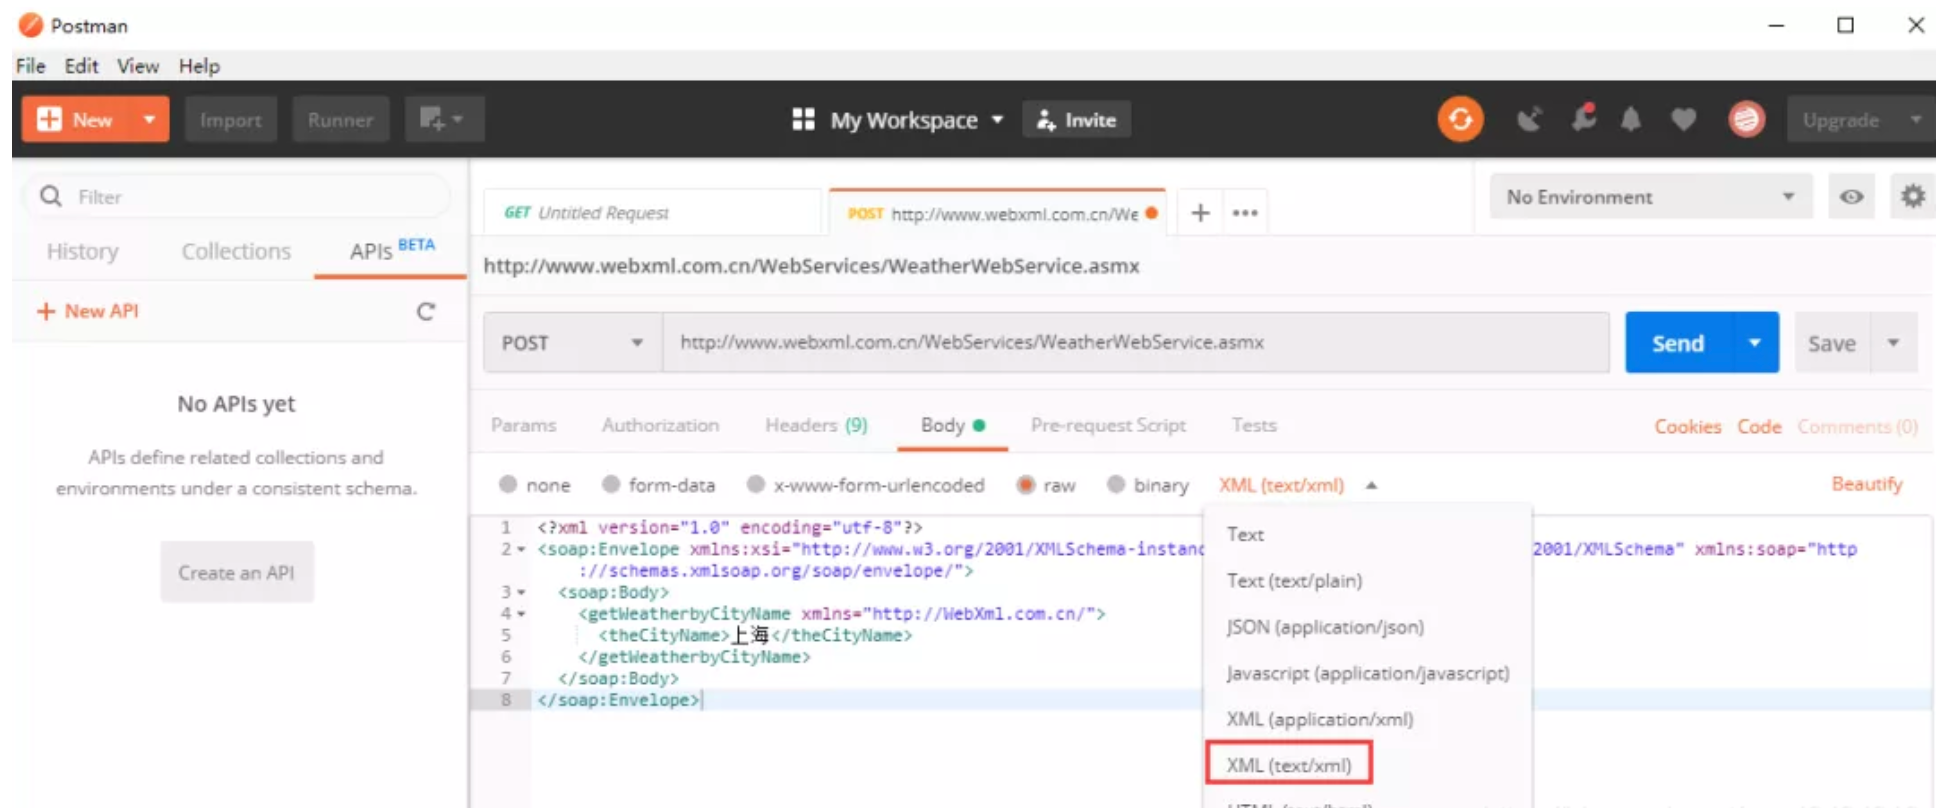
Task: Open the Tests request tab
Action: 1254,425
